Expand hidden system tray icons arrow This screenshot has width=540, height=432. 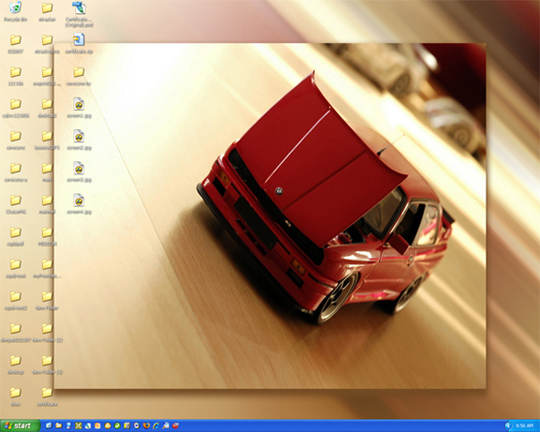point(508,426)
